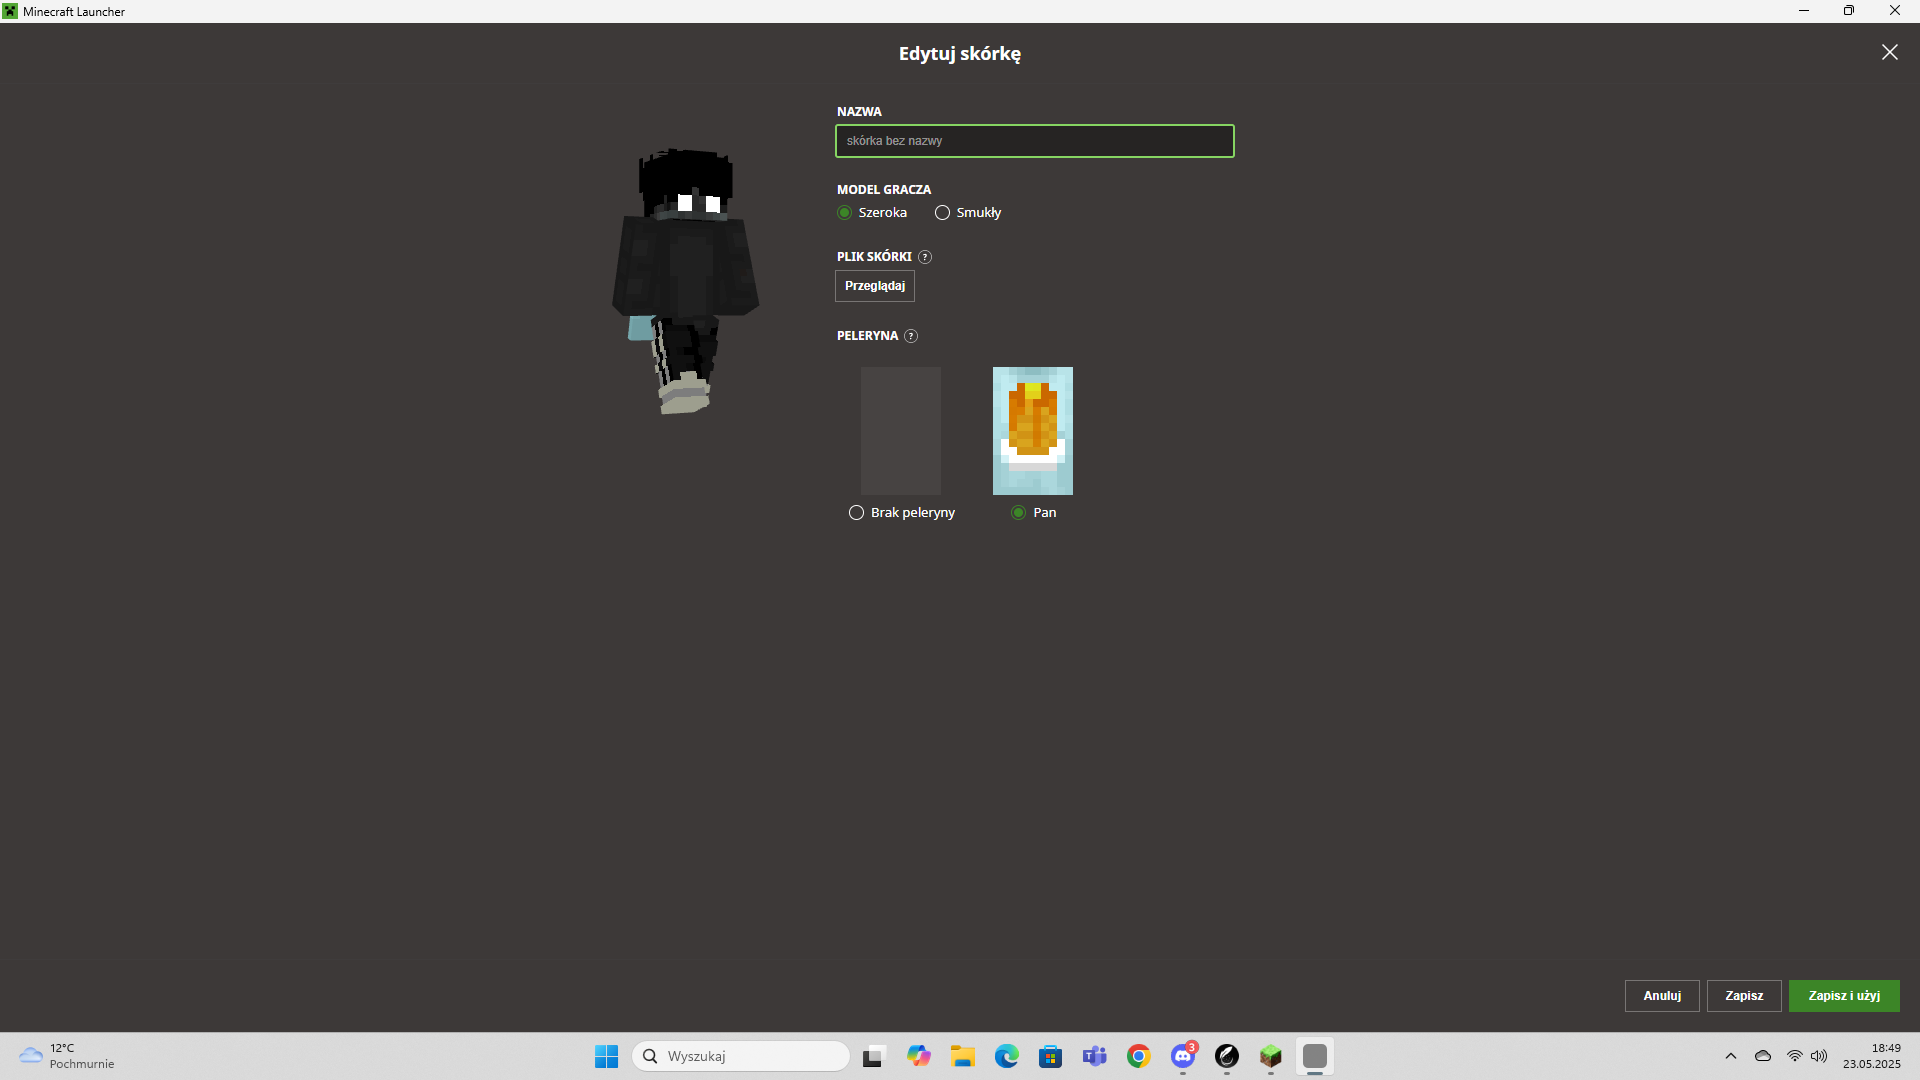Open Google Chrome from the taskbar

coord(1139,1056)
